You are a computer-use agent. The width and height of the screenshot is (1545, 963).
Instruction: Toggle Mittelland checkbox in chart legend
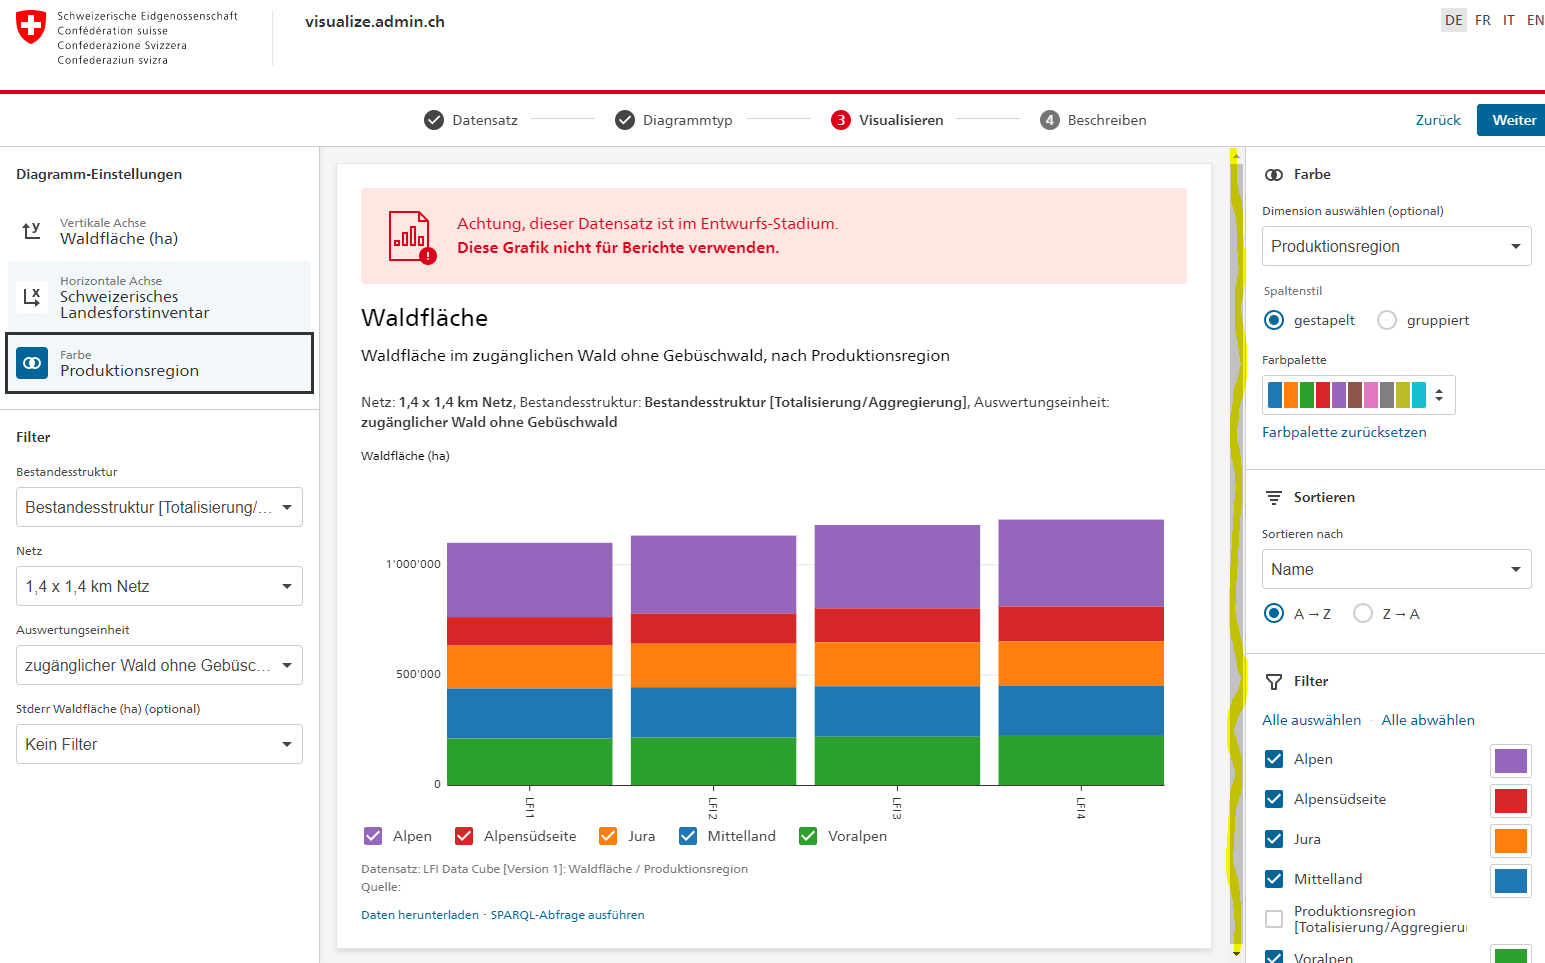tap(688, 836)
